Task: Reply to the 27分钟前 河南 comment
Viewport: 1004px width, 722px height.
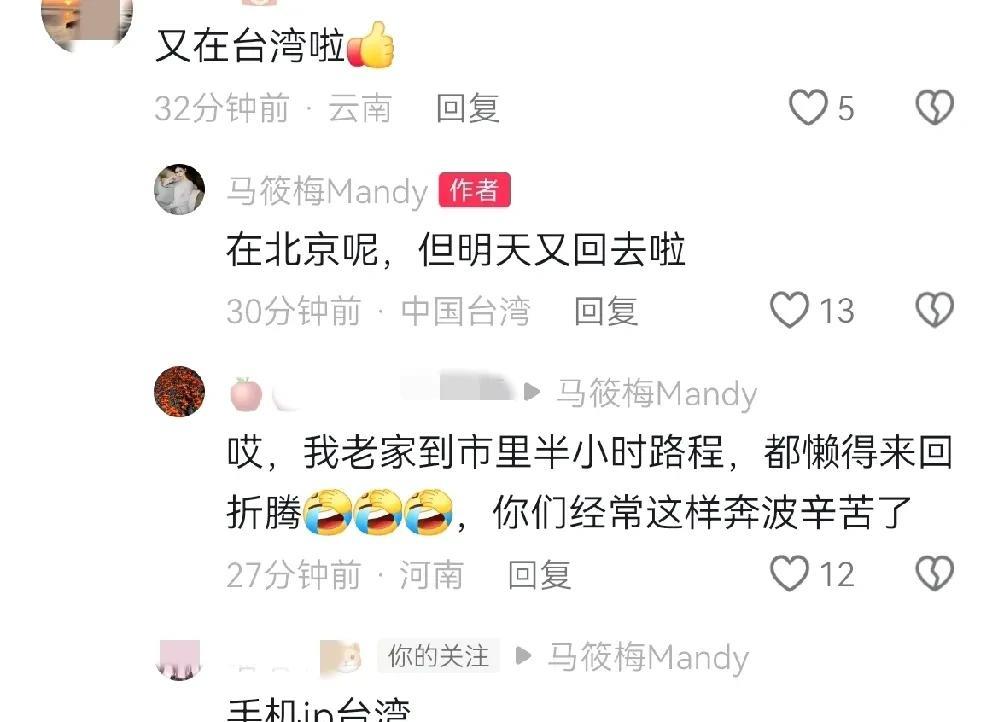Action: point(540,575)
